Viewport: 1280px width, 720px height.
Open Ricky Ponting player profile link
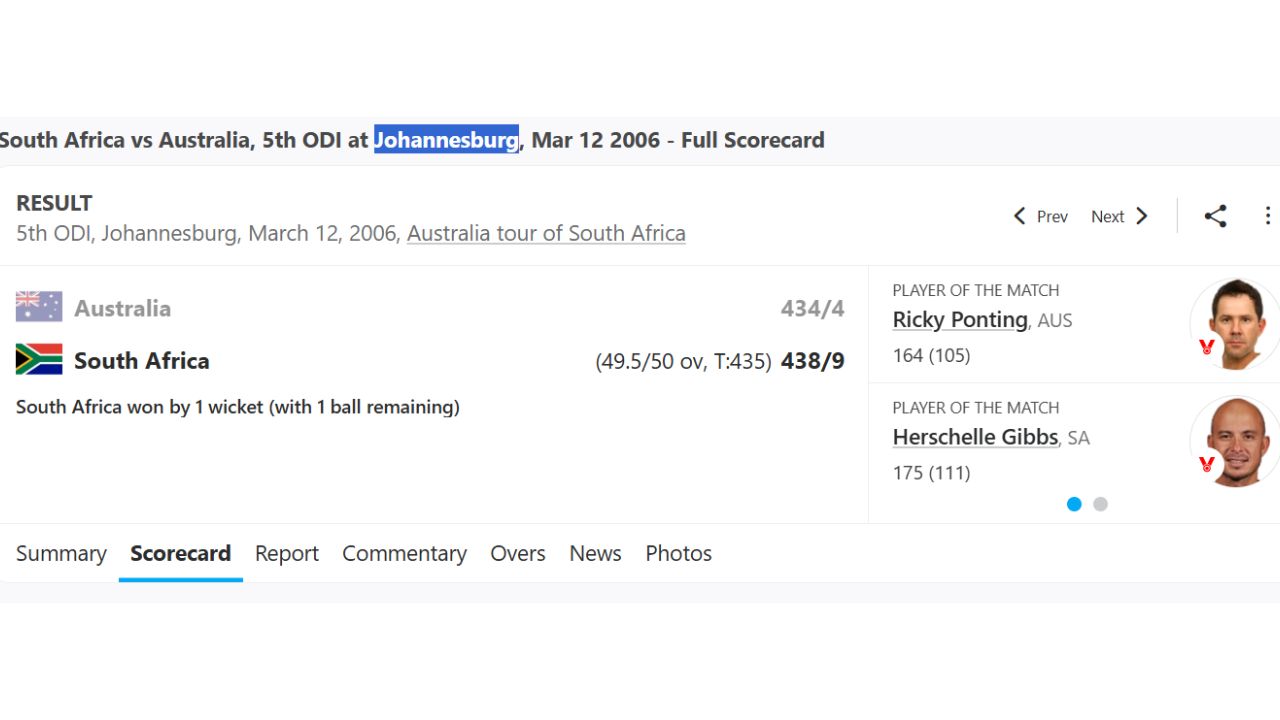tap(960, 320)
